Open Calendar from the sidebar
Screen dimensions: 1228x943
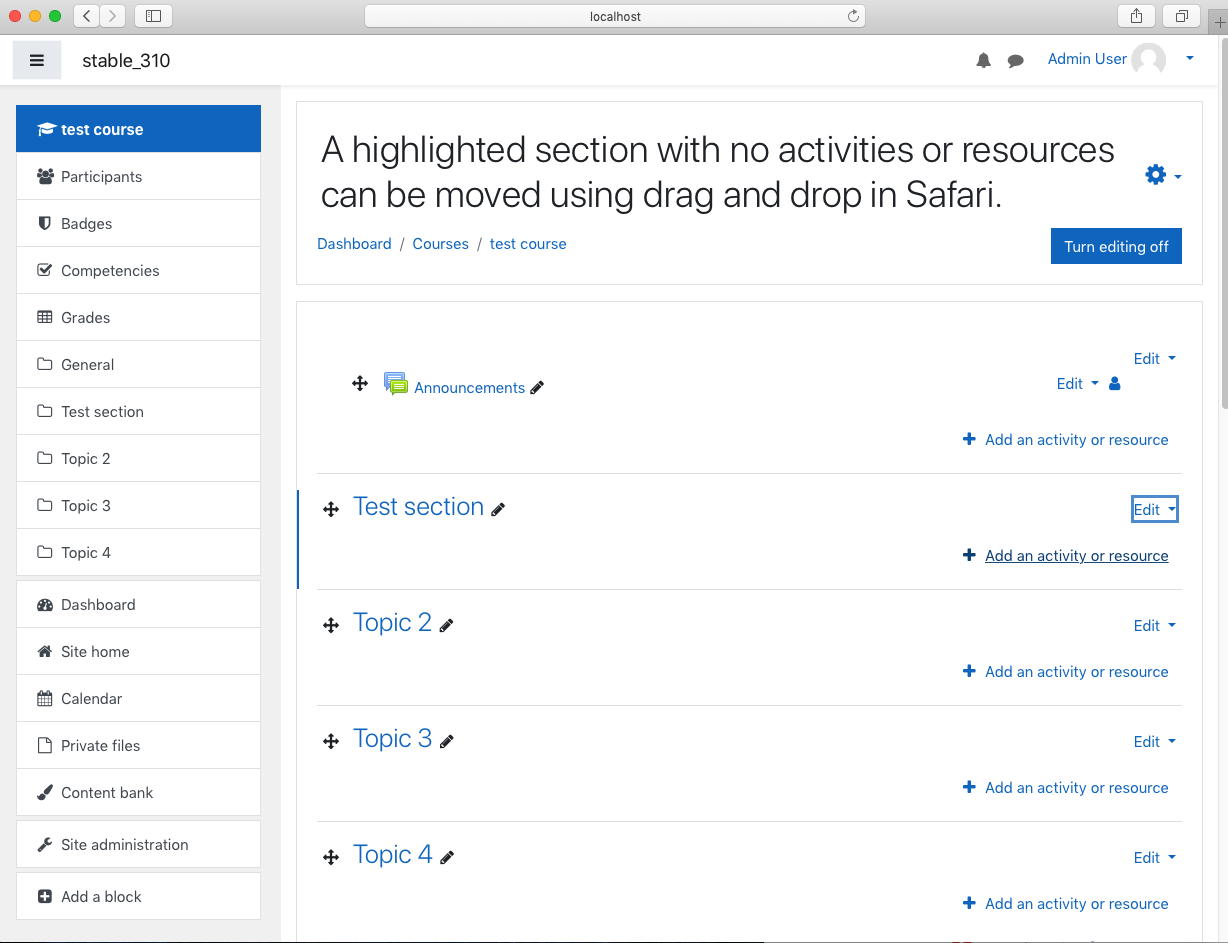(x=138, y=698)
